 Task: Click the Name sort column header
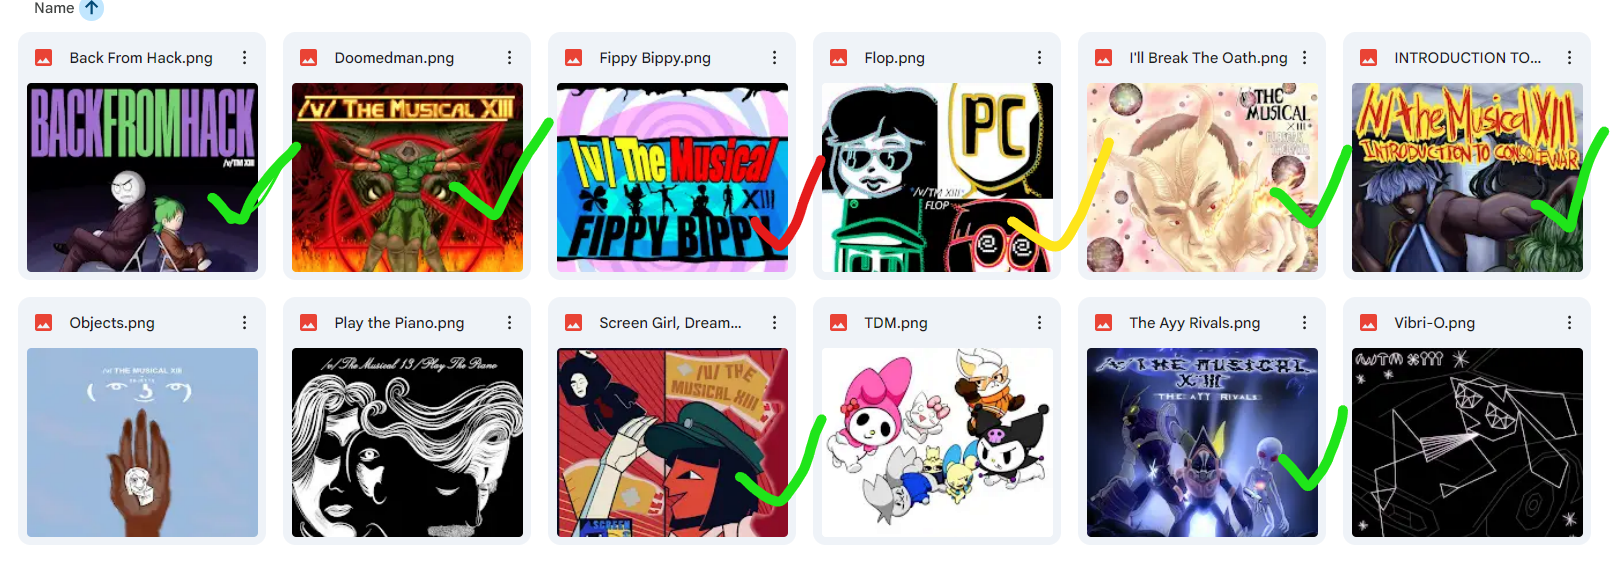pos(54,8)
